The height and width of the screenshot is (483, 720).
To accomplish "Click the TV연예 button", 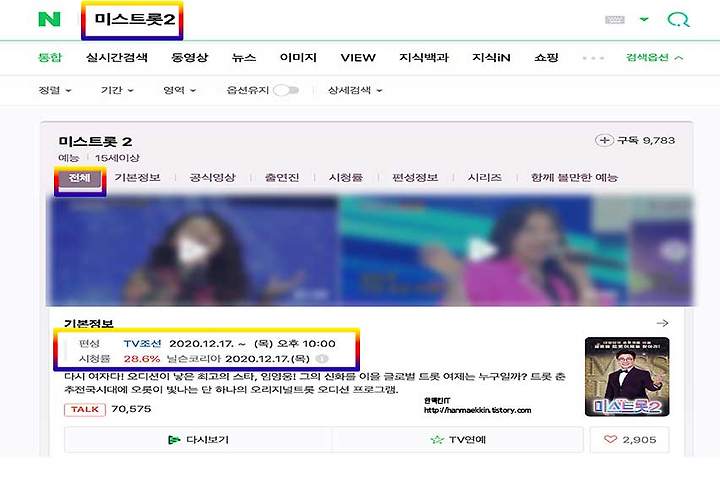I will (x=458, y=439).
